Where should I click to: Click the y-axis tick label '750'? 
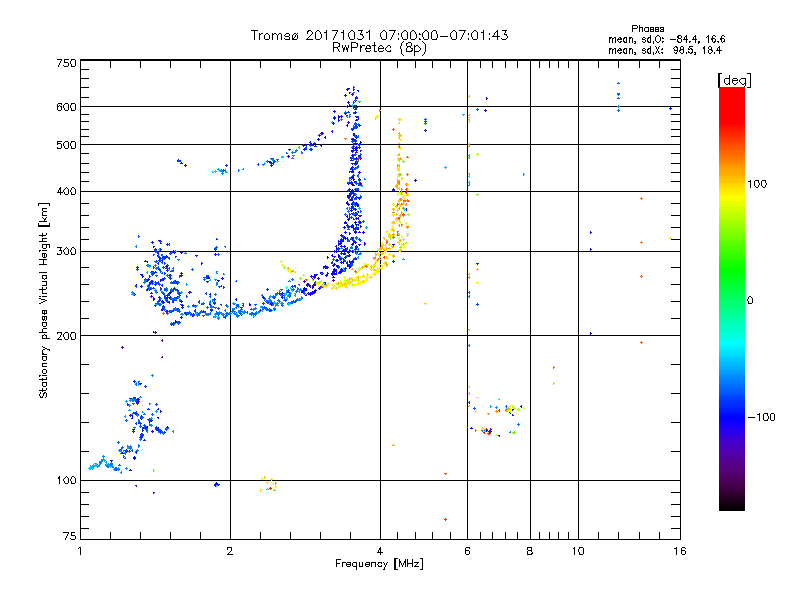tap(66, 63)
